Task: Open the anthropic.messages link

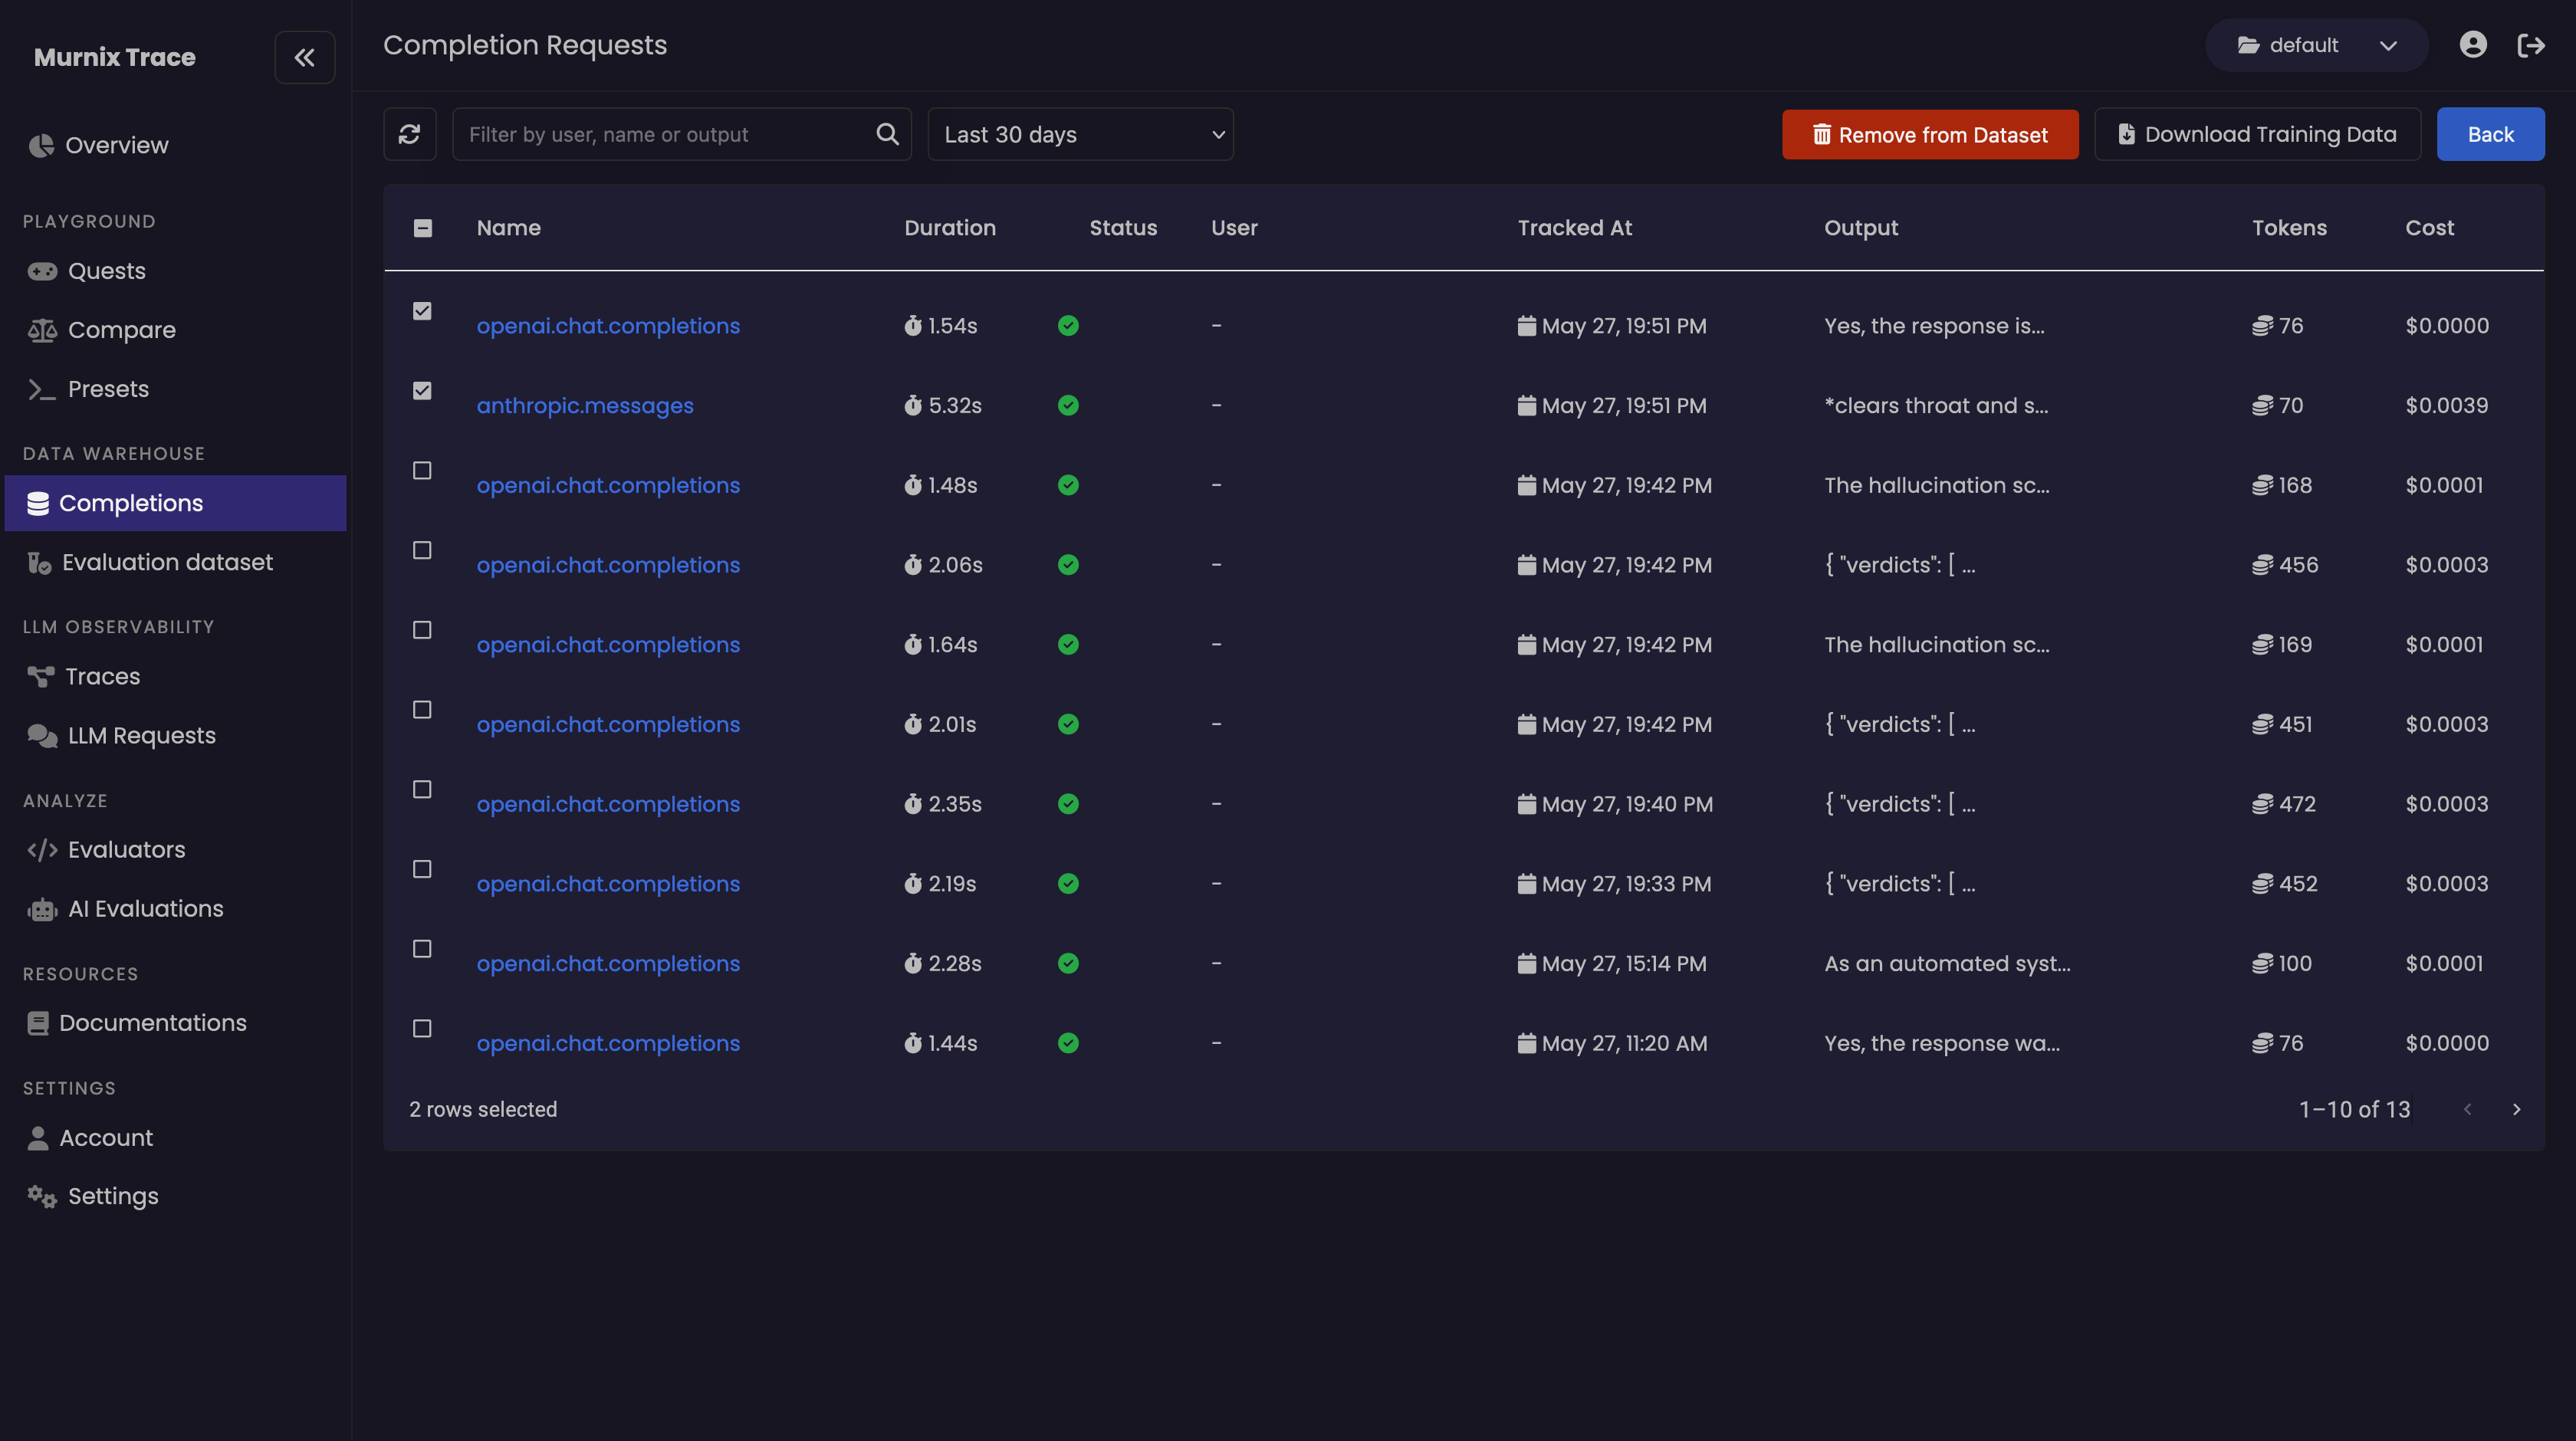Action: point(585,406)
